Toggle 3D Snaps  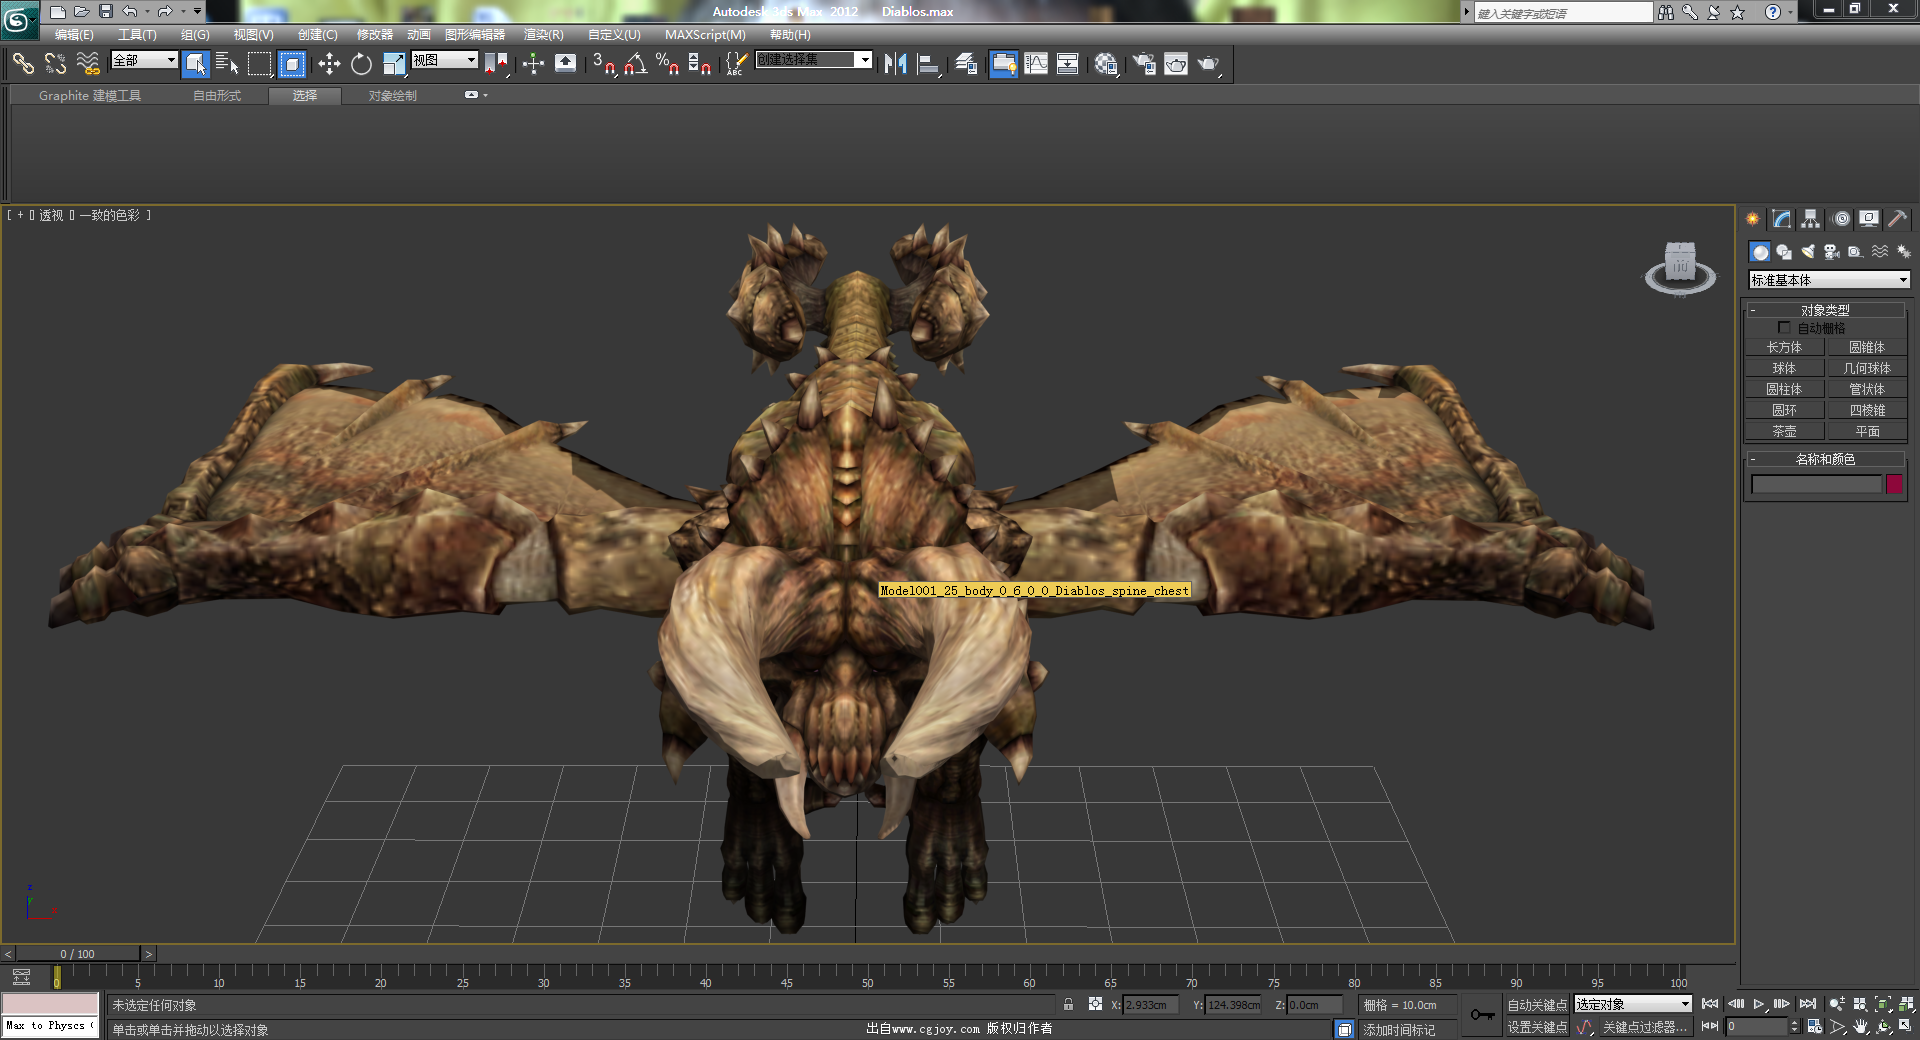coord(603,64)
